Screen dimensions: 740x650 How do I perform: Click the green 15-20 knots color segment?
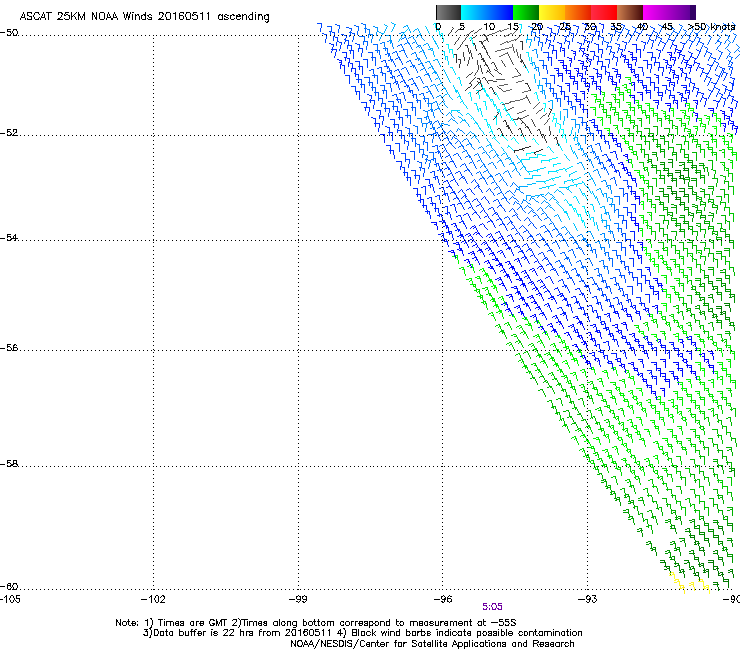[x=526, y=12]
